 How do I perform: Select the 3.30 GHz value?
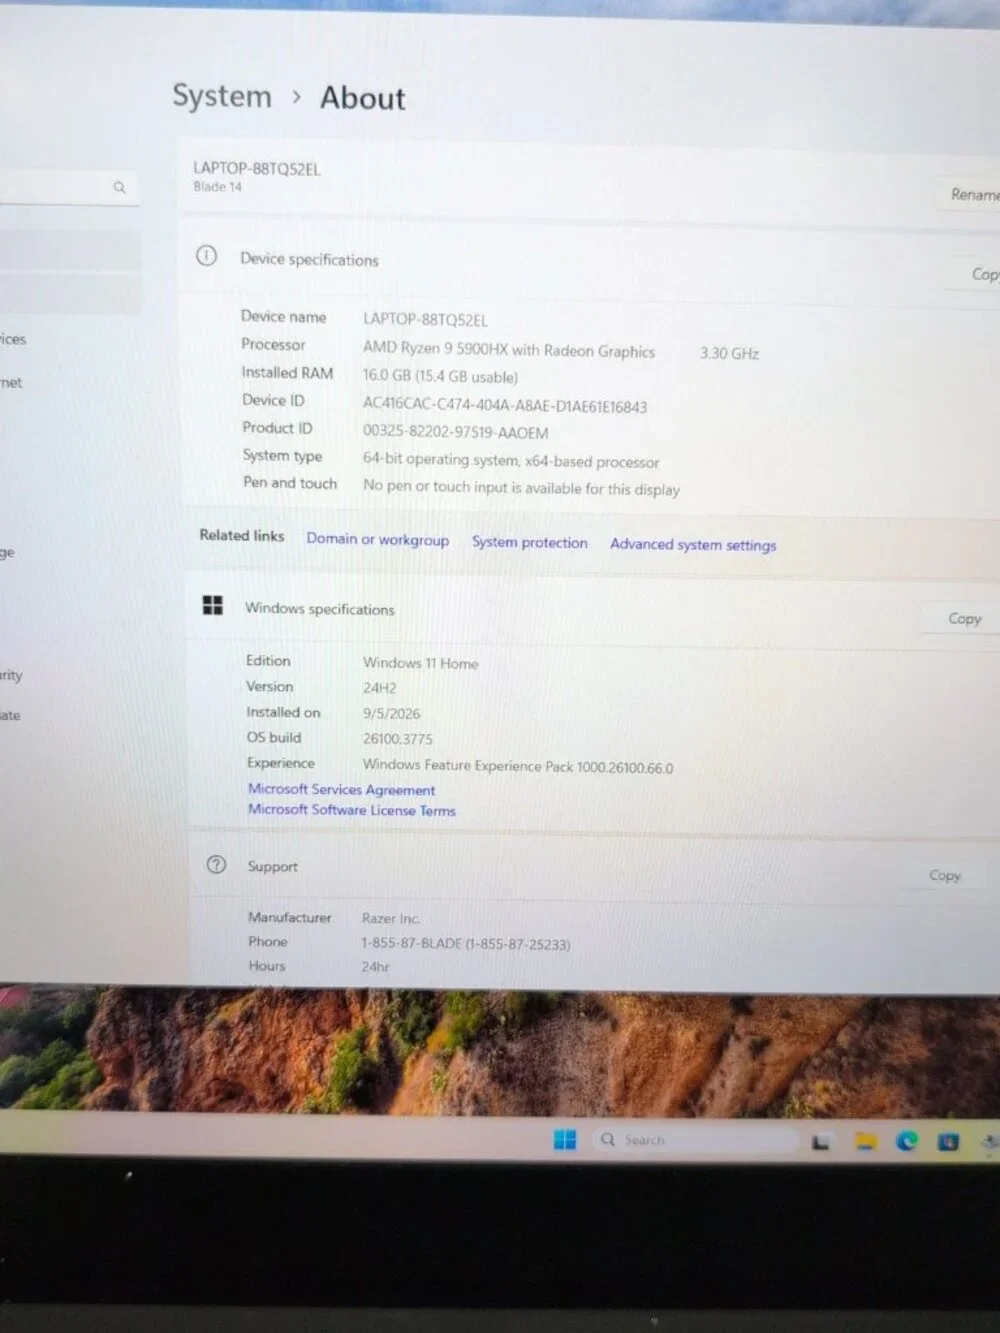pos(729,353)
